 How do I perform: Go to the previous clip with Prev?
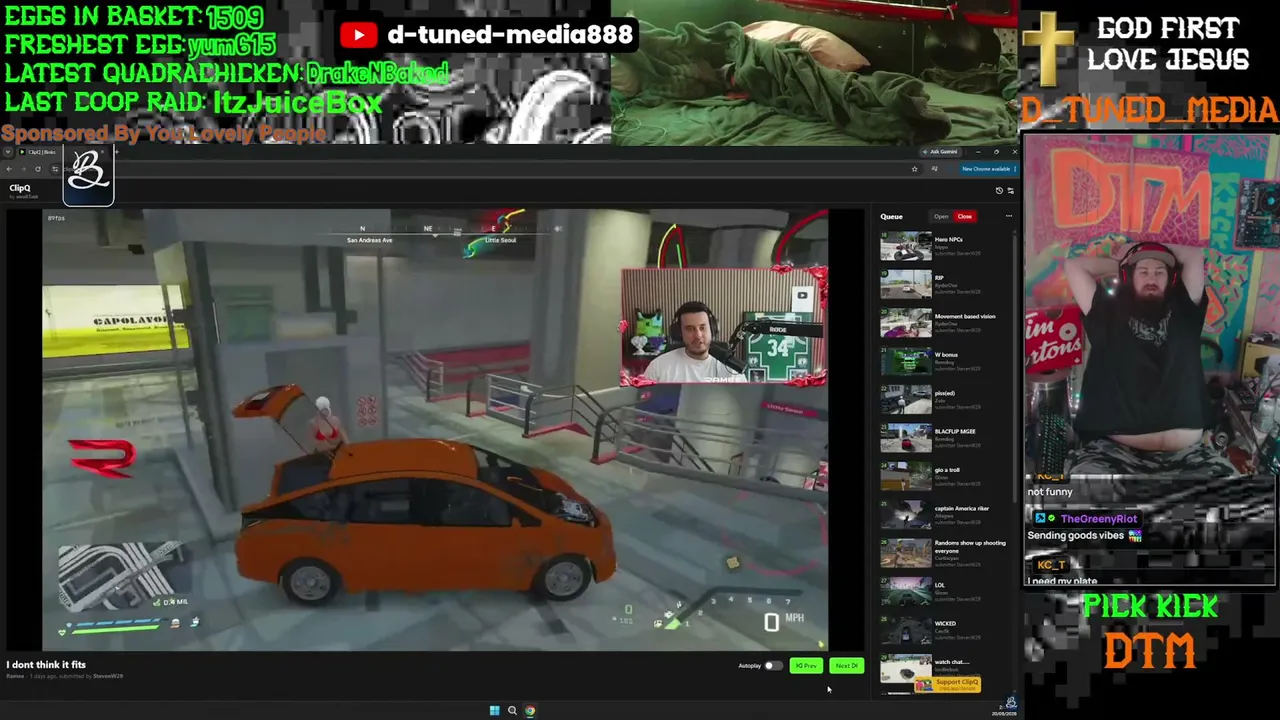806,666
